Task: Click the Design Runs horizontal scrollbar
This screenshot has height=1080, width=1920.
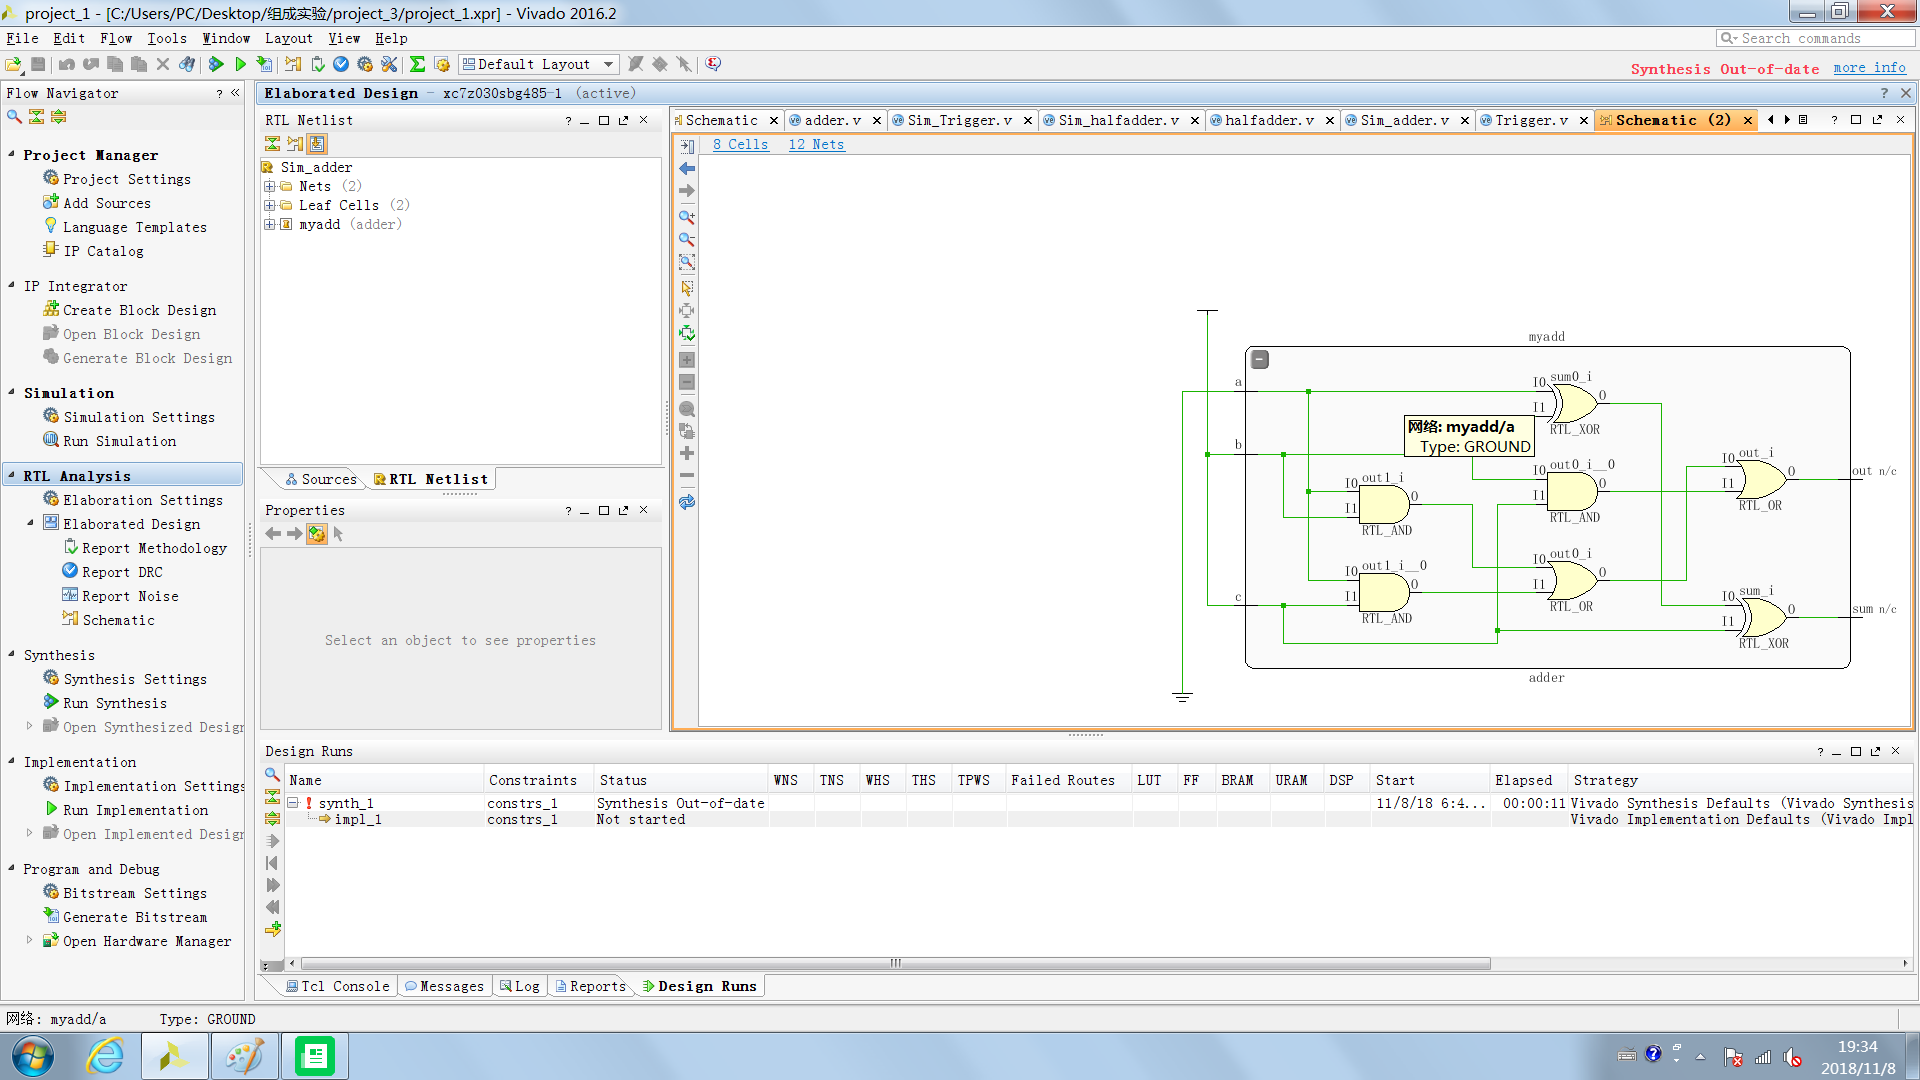Action: point(895,964)
